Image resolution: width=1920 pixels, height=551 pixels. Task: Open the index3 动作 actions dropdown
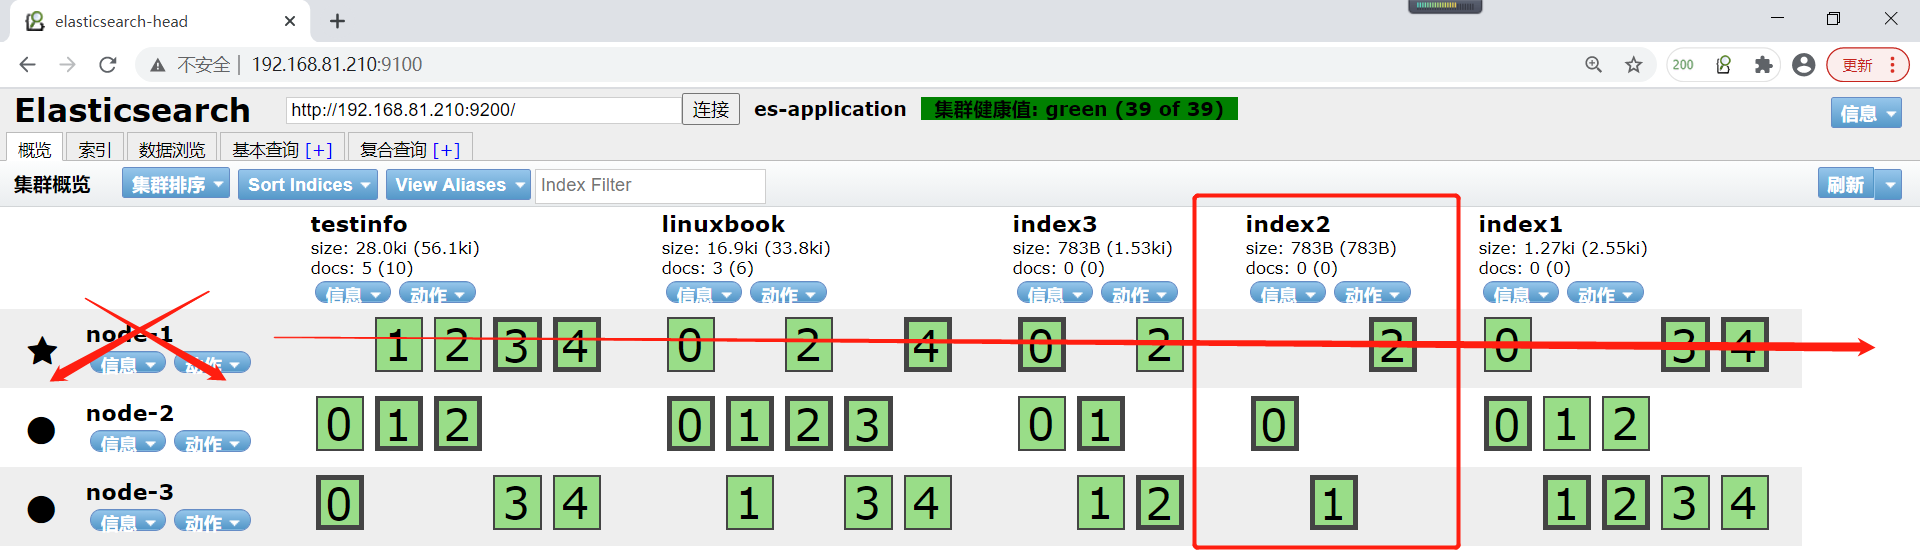(1139, 294)
